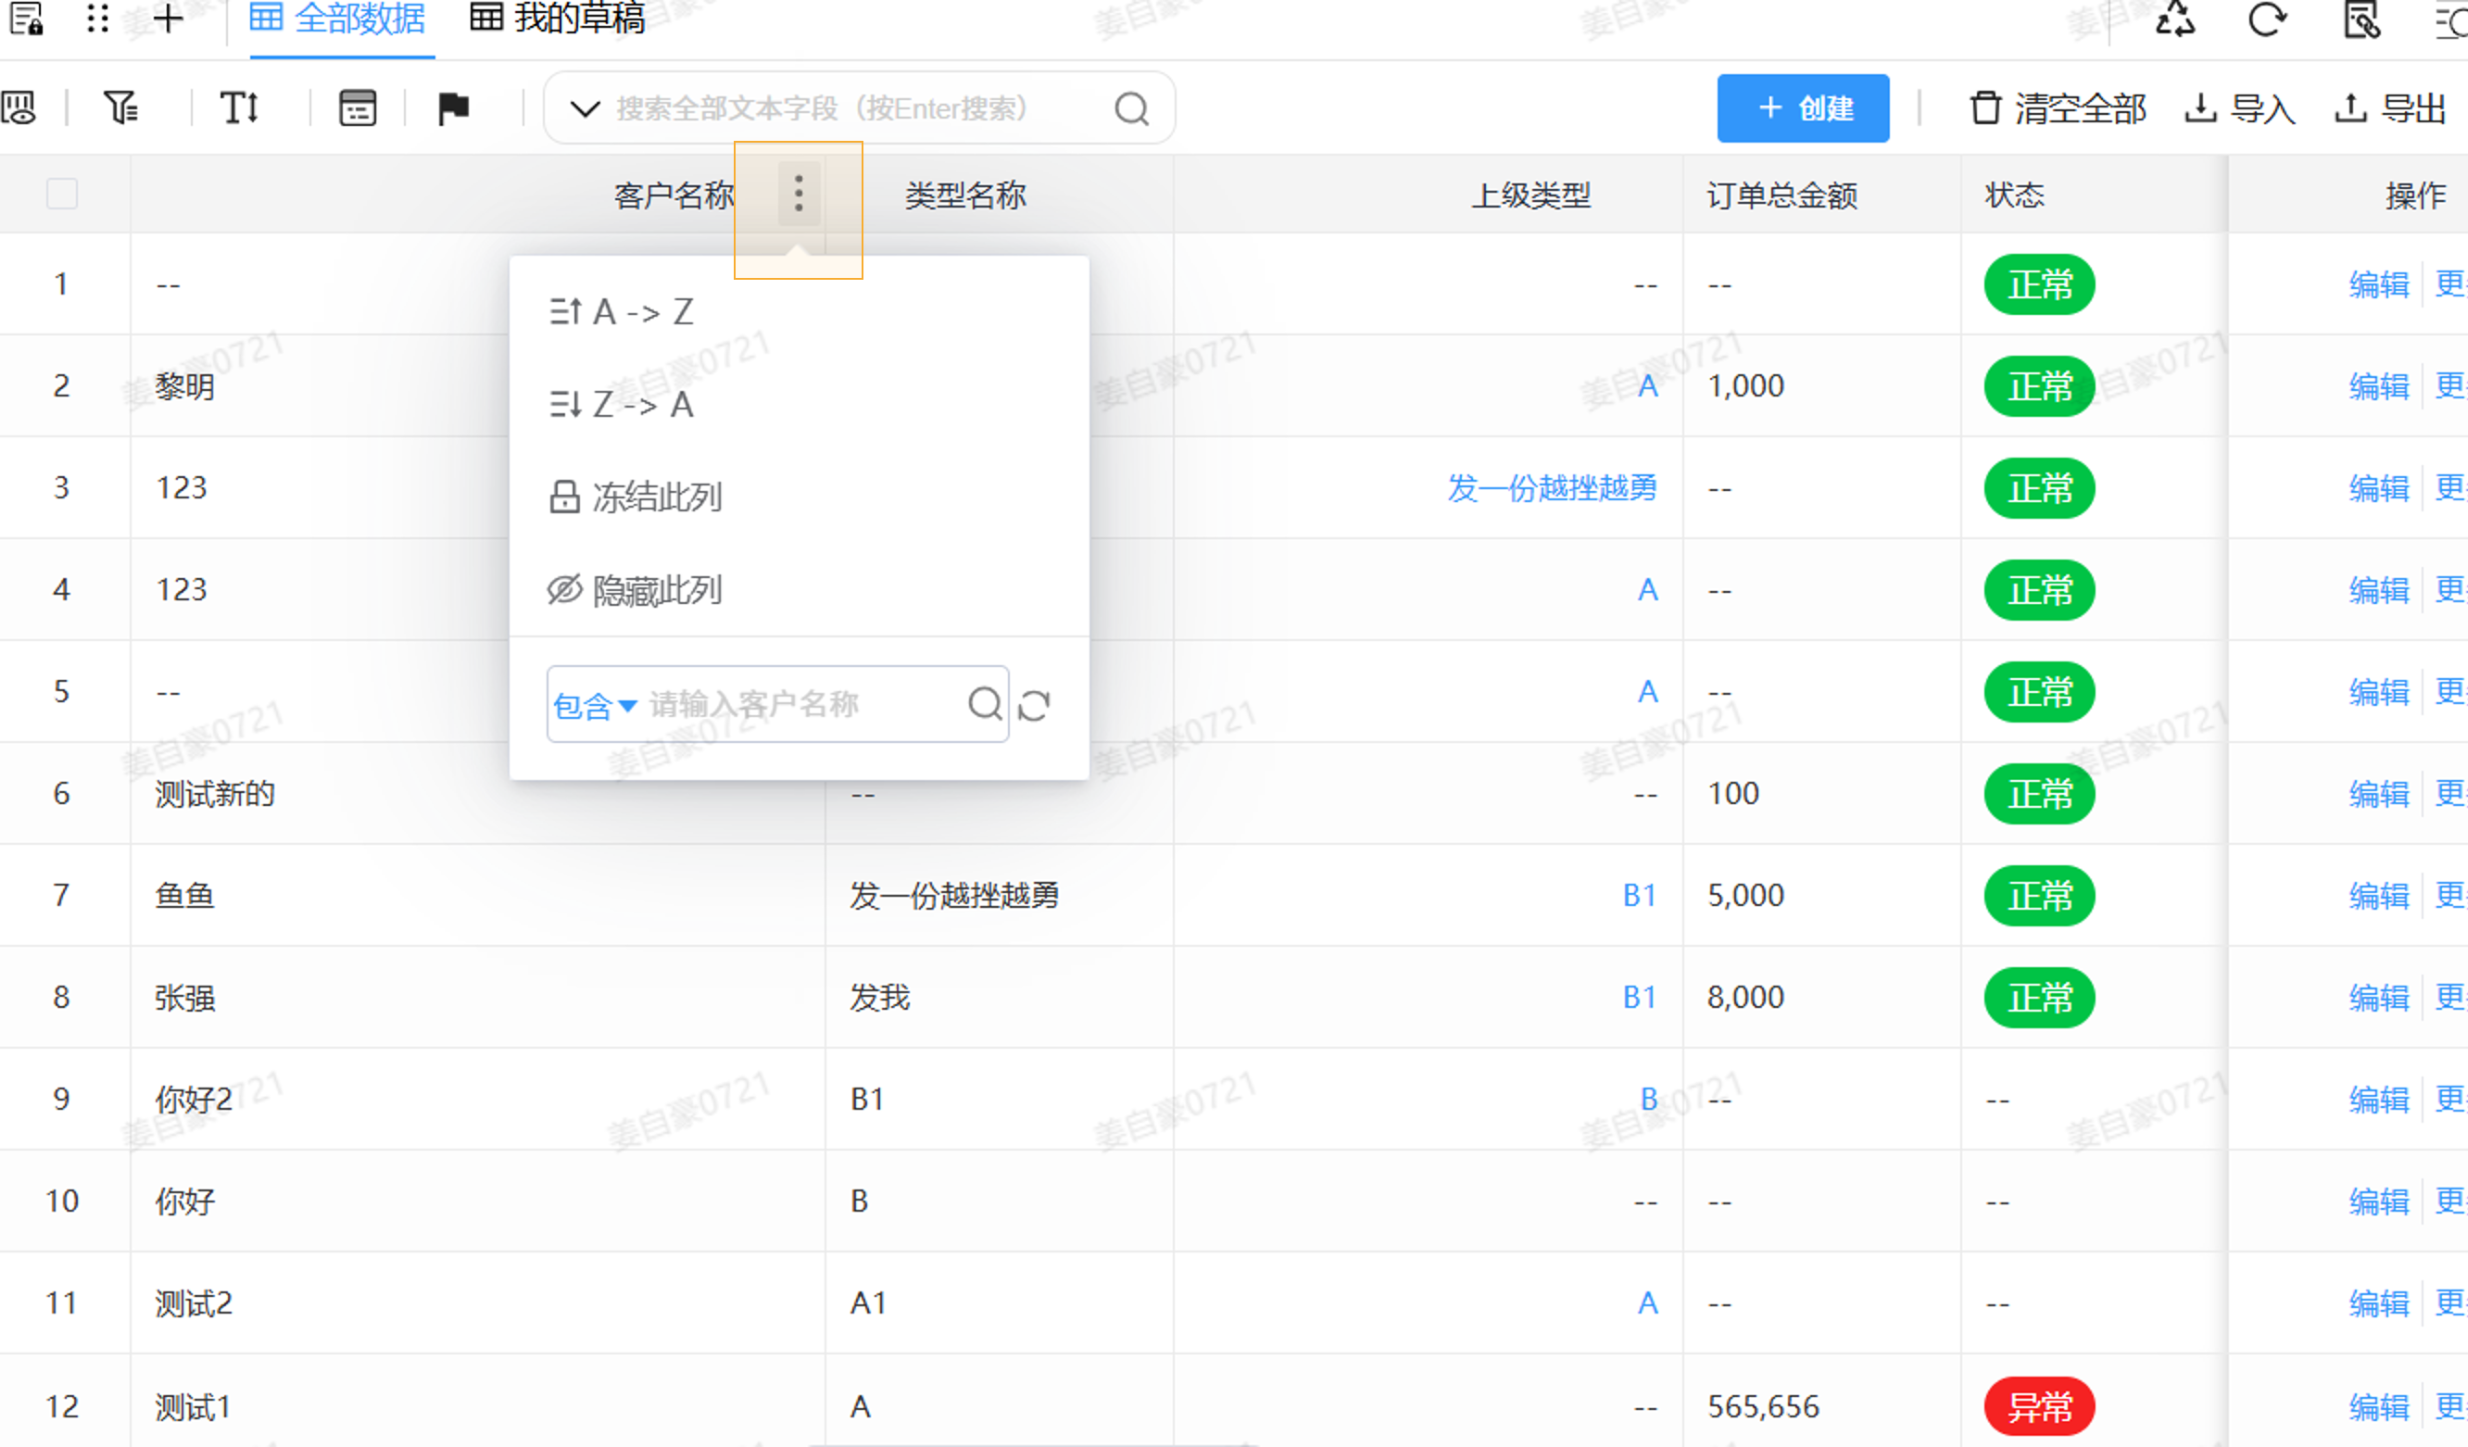Viewport: 2468px width, 1447px height.
Task: Click the black flag icon
Action: click(x=454, y=107)
